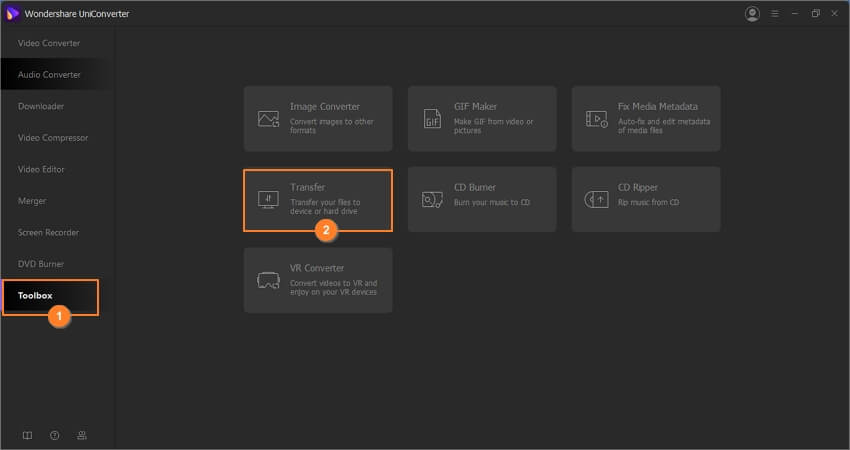
Task: Open the help question mark icon
Action: click(55, 435)
